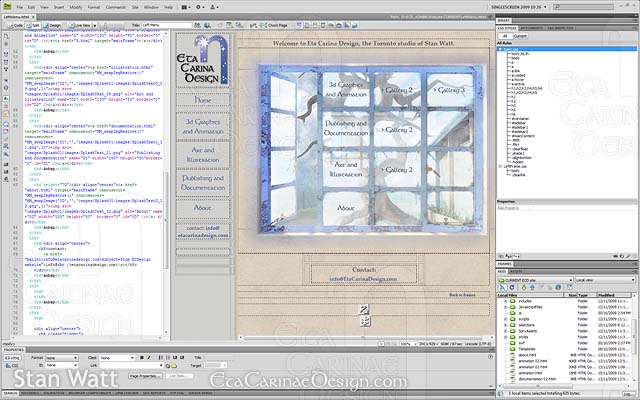Turn on Live View
Viewport: 640px width, 400px height.
pos(82,23)
